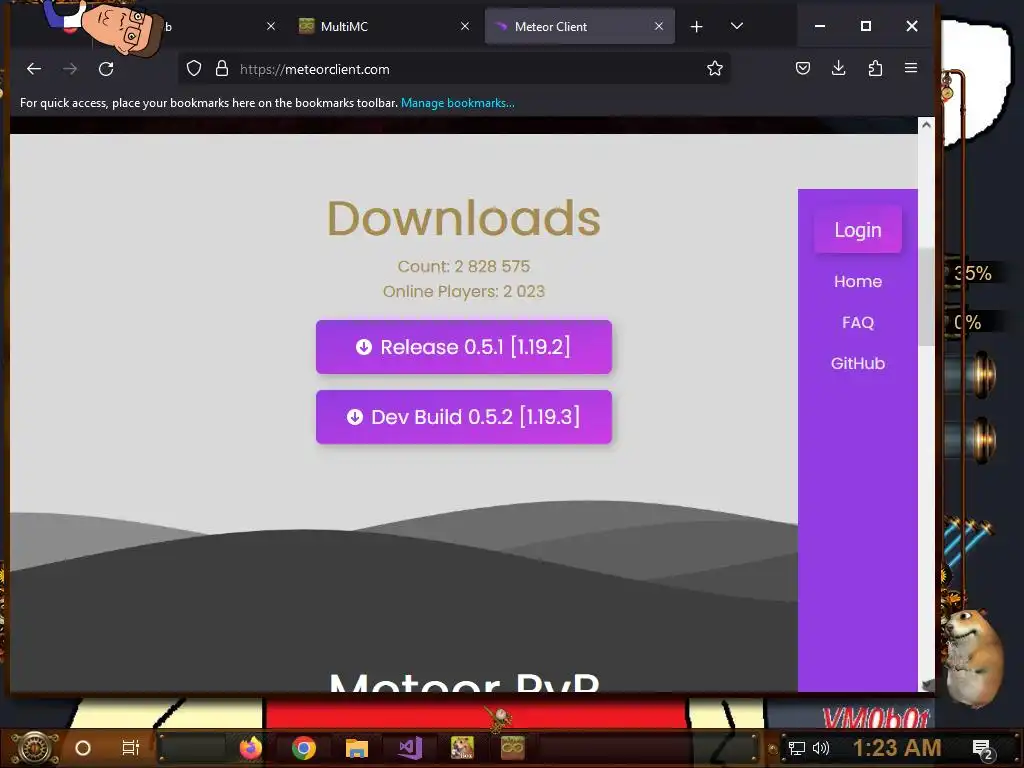
Task: Click the page scrollbar up arrow
Action: coord(926,125)
